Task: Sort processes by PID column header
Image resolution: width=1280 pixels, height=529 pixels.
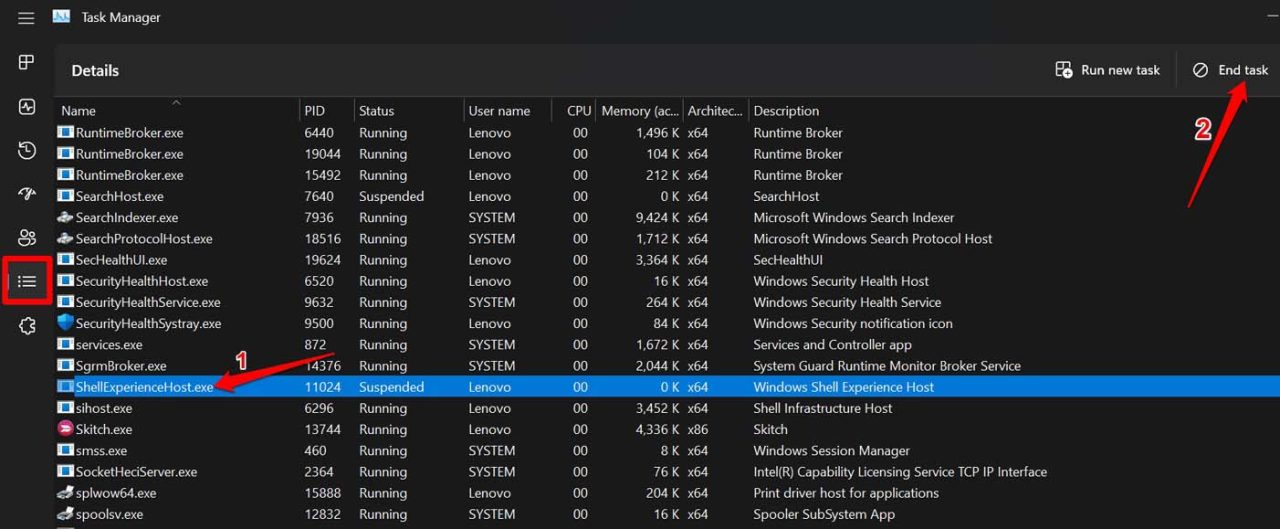Action: tap(315, 111)
